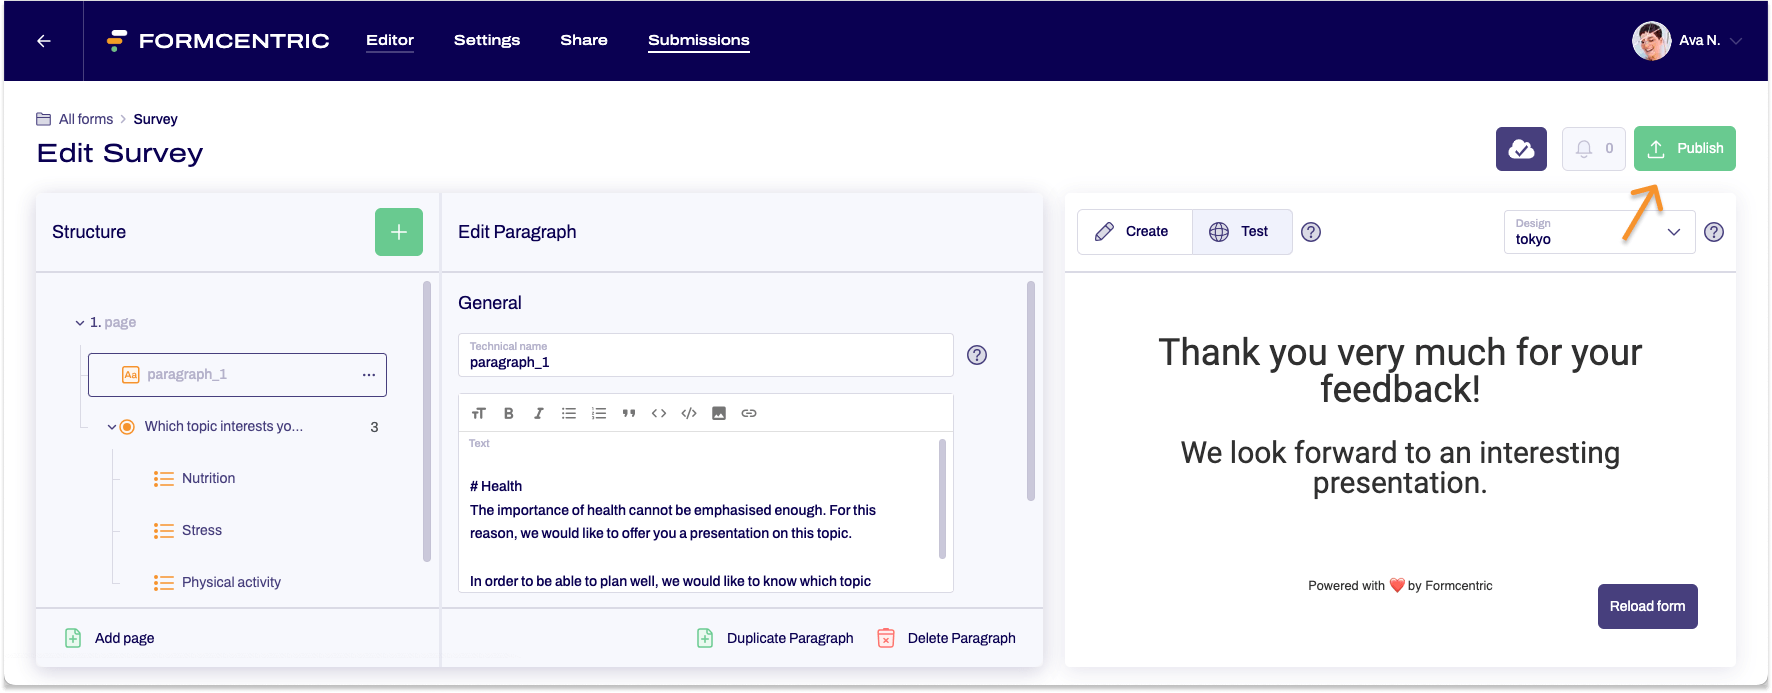Screen dimensions: 1772x693
Task: Insert an image
Action: click(719, 413)
